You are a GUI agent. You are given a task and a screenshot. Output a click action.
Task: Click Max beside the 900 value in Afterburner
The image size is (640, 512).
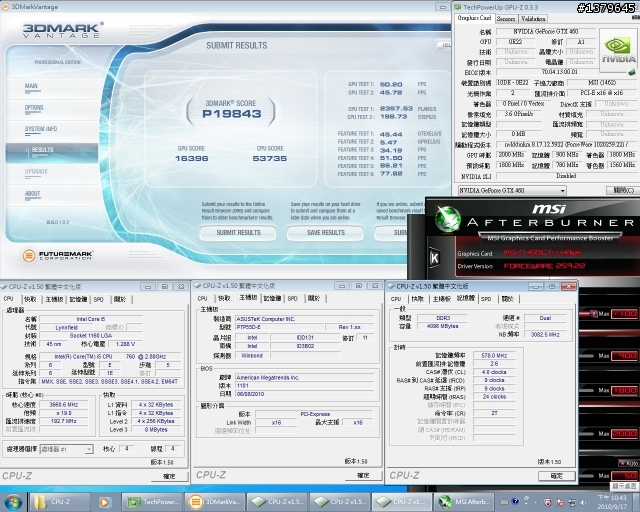604,356
